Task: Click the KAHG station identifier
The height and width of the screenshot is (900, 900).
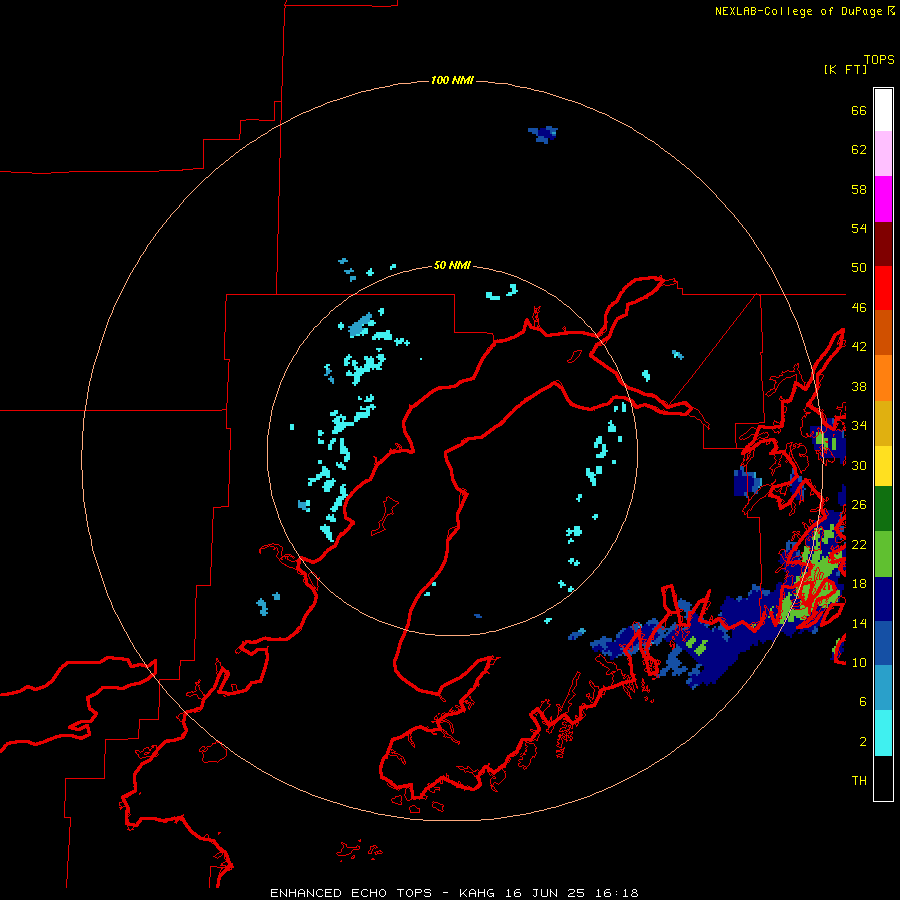Action: 479,893
